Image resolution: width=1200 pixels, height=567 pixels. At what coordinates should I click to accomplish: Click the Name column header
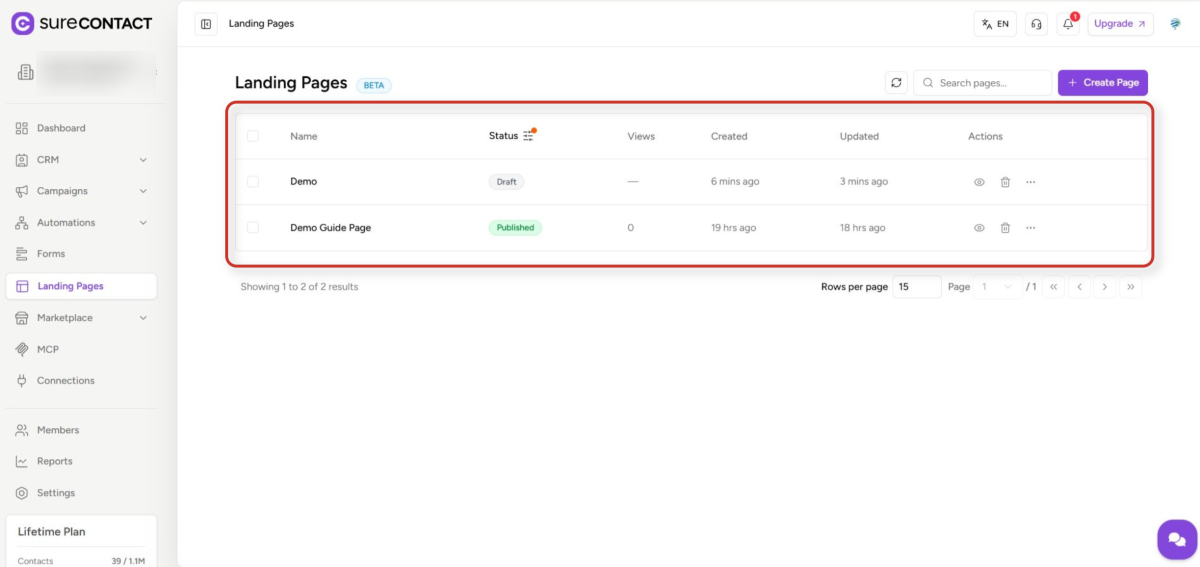(303, 136)
